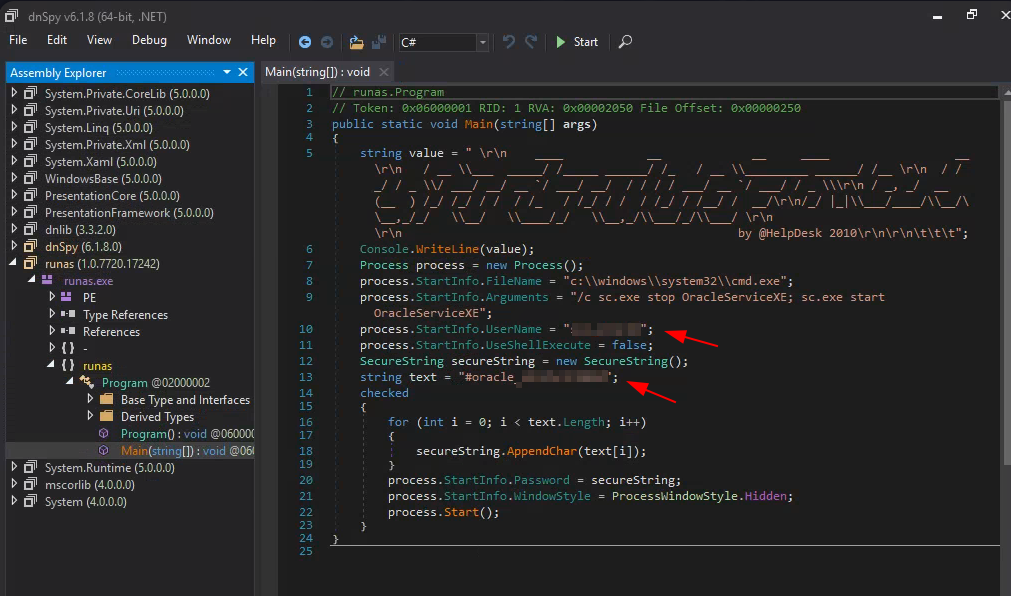This screenshot has height=596, width=1011.
Task: Open Assembly Explorer panel options dropdown
Action: pyautogui.click(x=227, y=72)
